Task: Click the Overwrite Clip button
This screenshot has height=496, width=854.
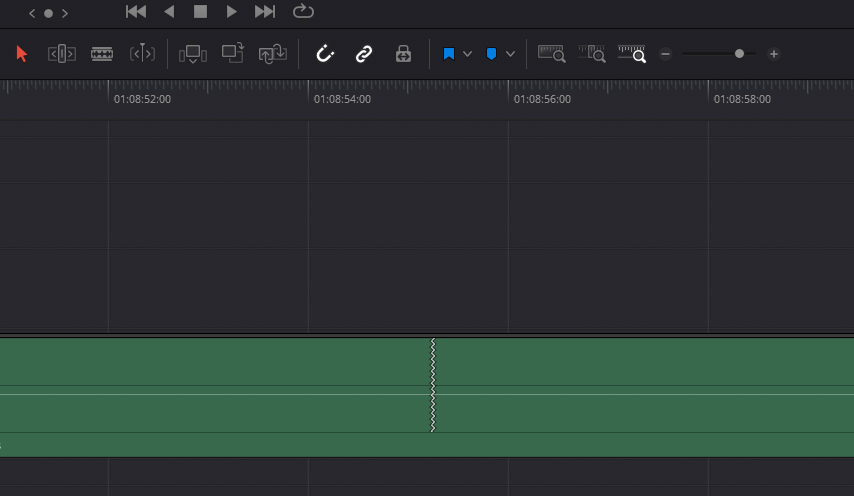Action: point(233,54)
